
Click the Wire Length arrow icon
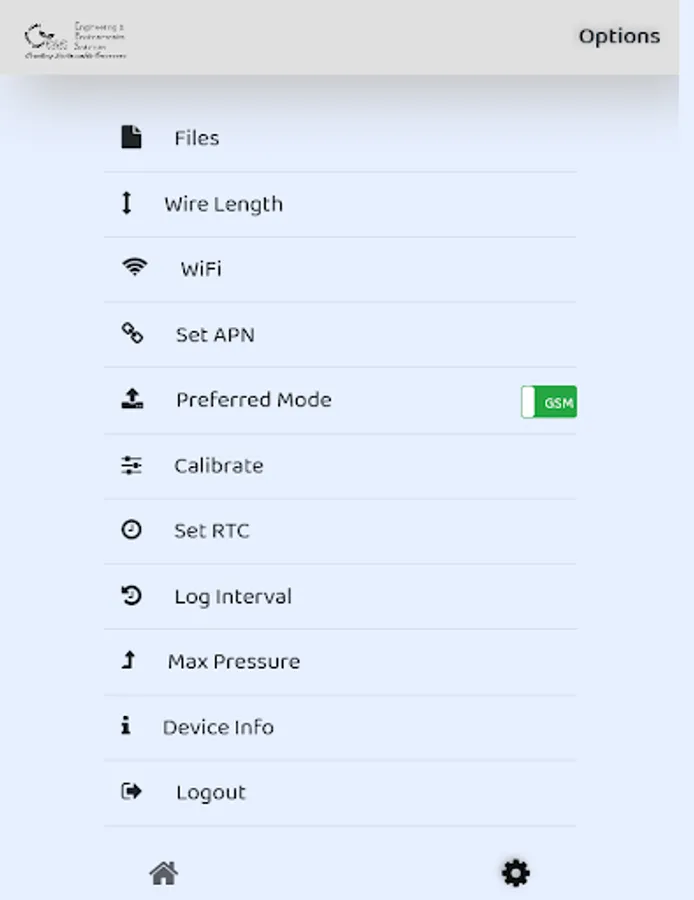pos(126,202)
